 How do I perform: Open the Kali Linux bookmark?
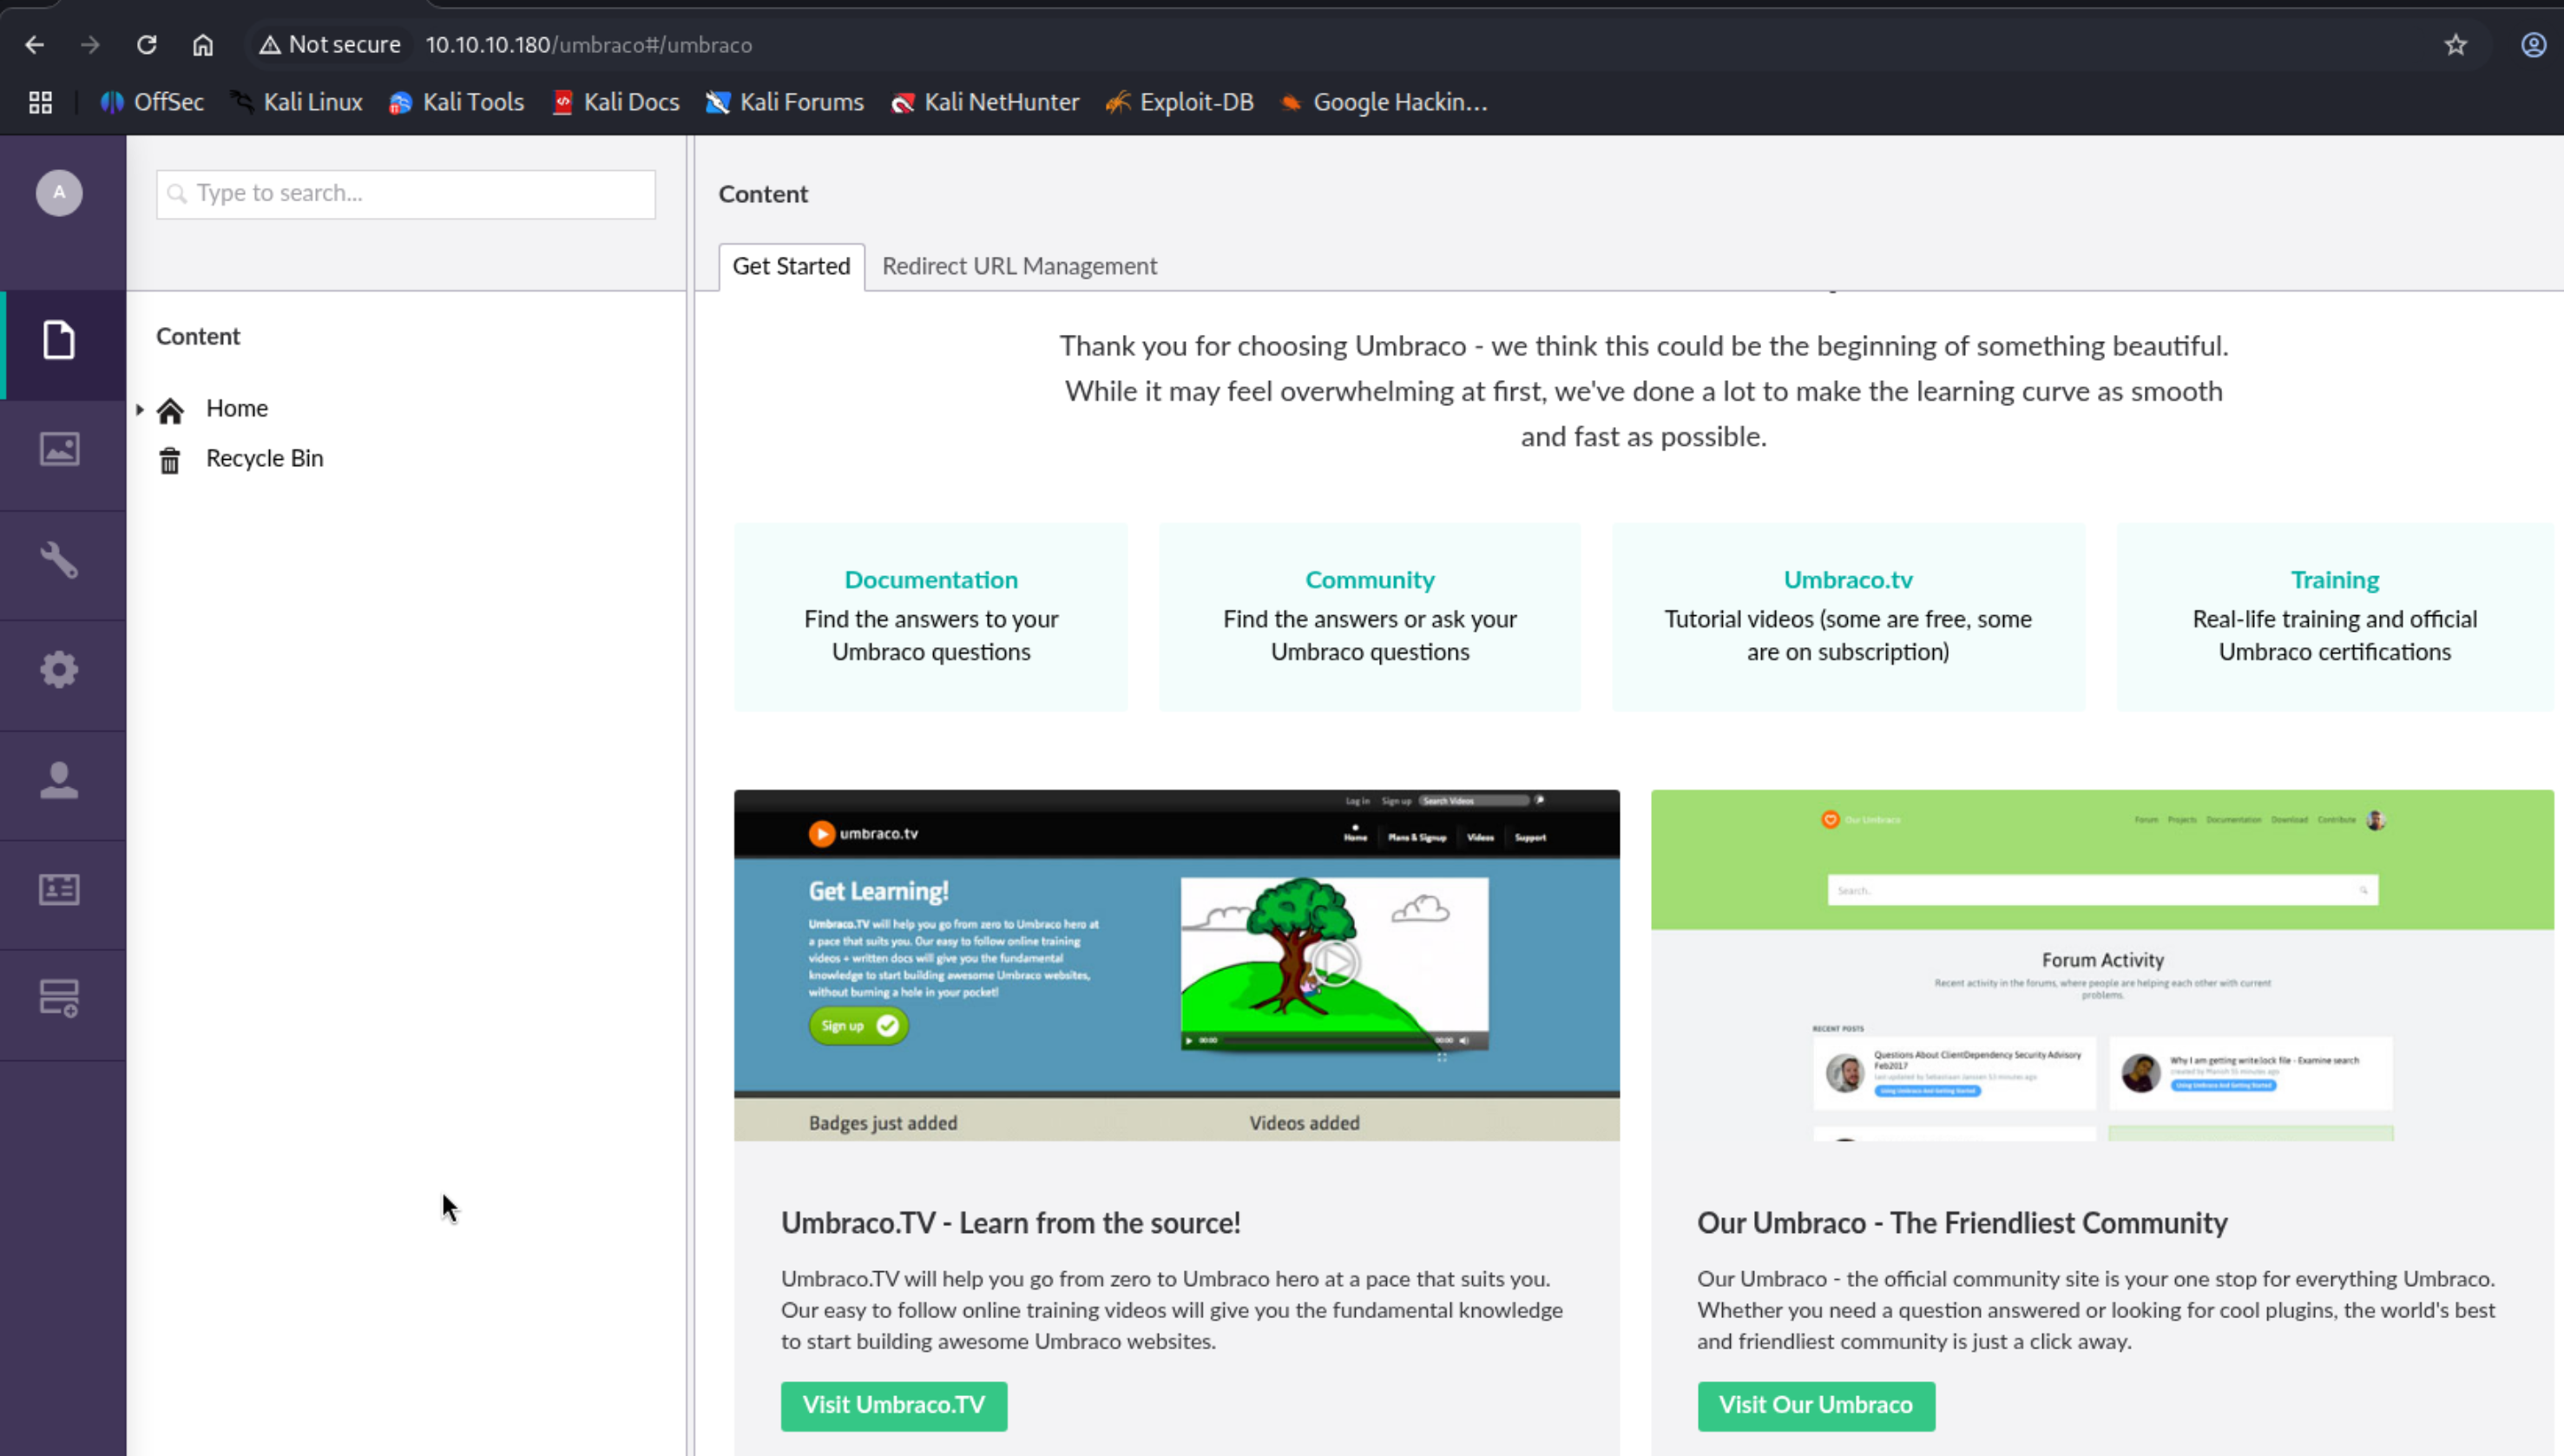pos(297,102)
